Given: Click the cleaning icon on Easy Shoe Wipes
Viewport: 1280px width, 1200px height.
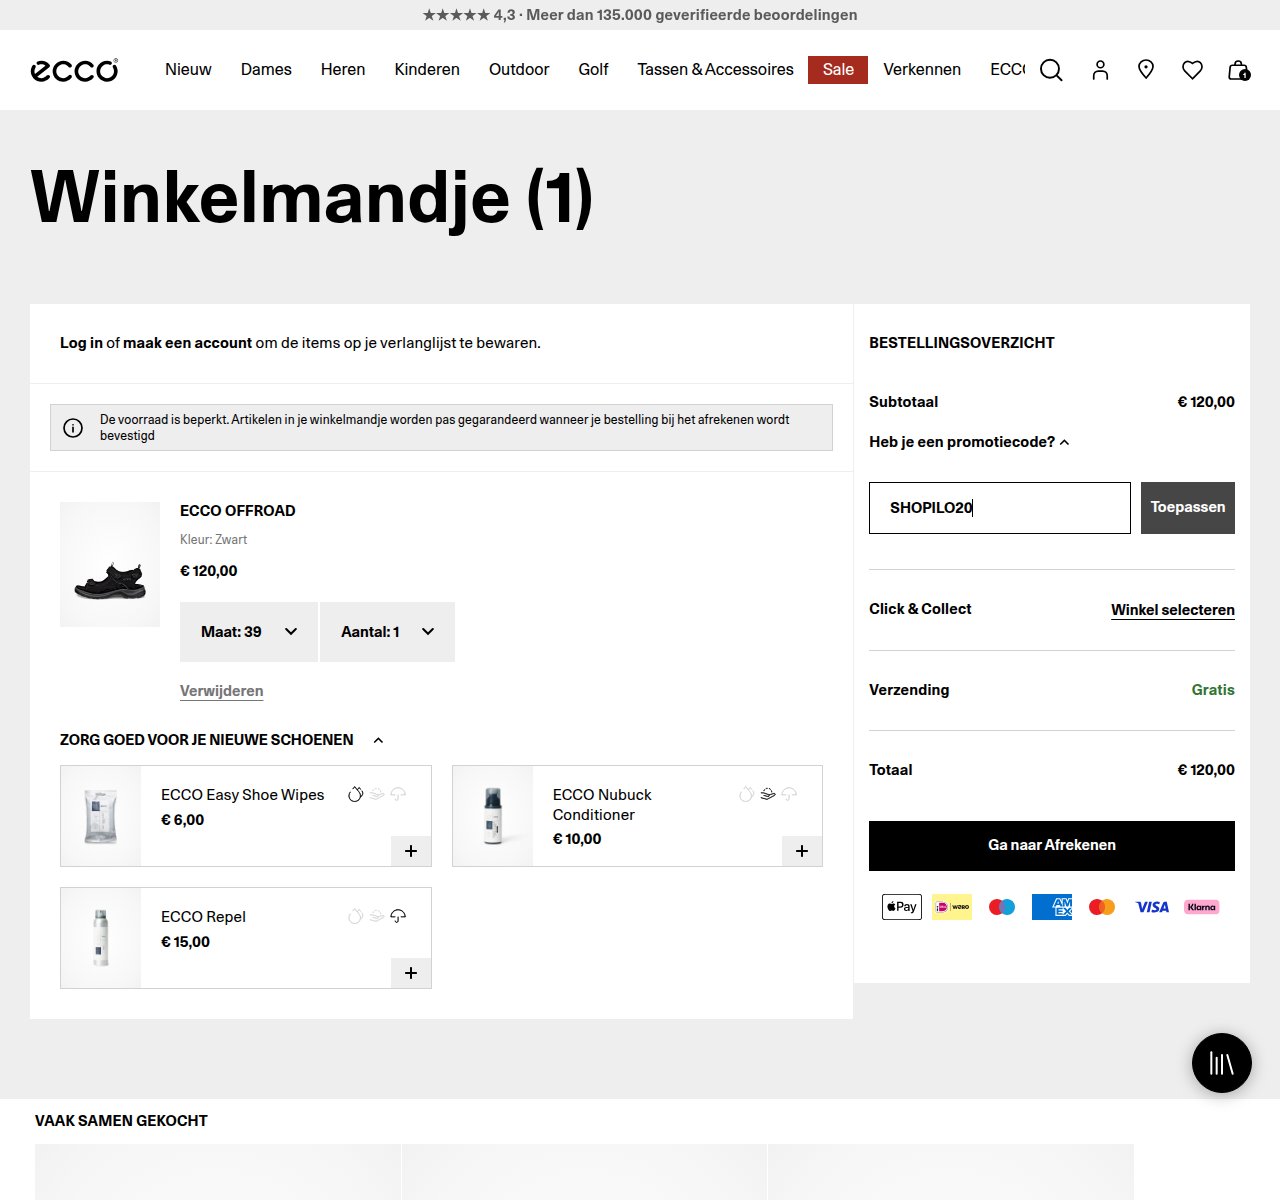Looking at the screenshot, I should coord(355,794).
